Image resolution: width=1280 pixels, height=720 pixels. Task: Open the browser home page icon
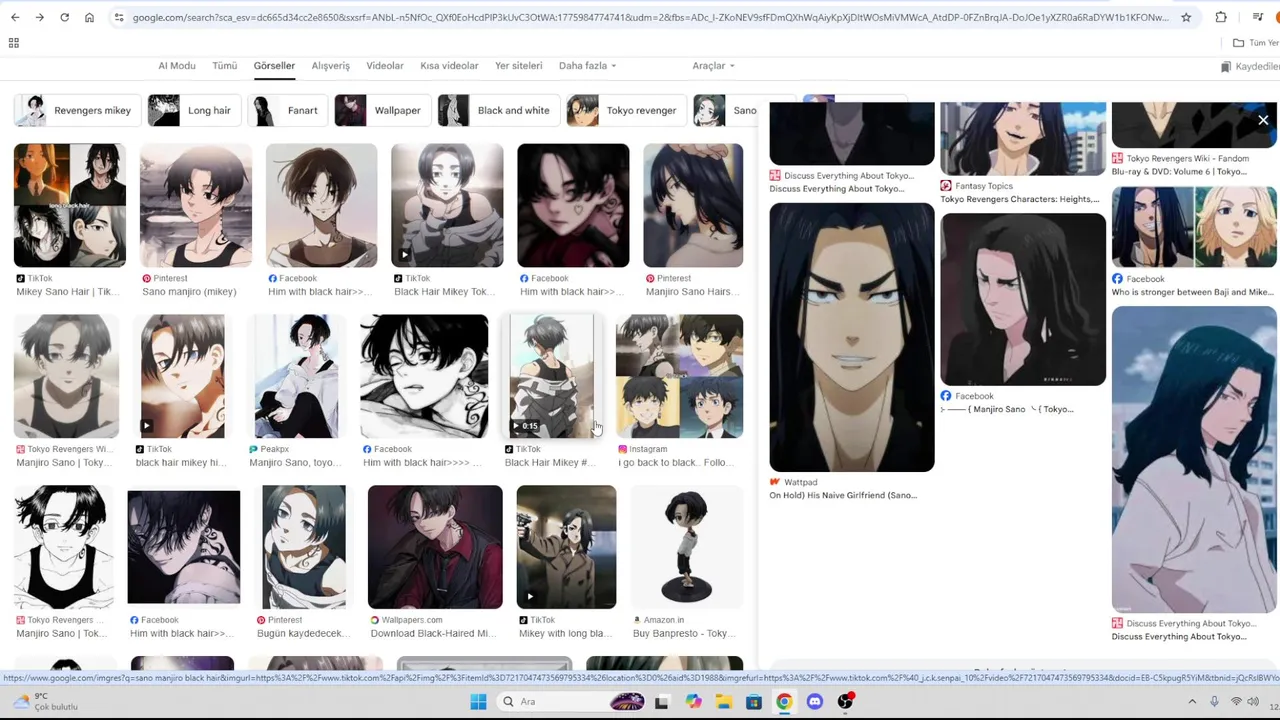[x=89, y=17]
